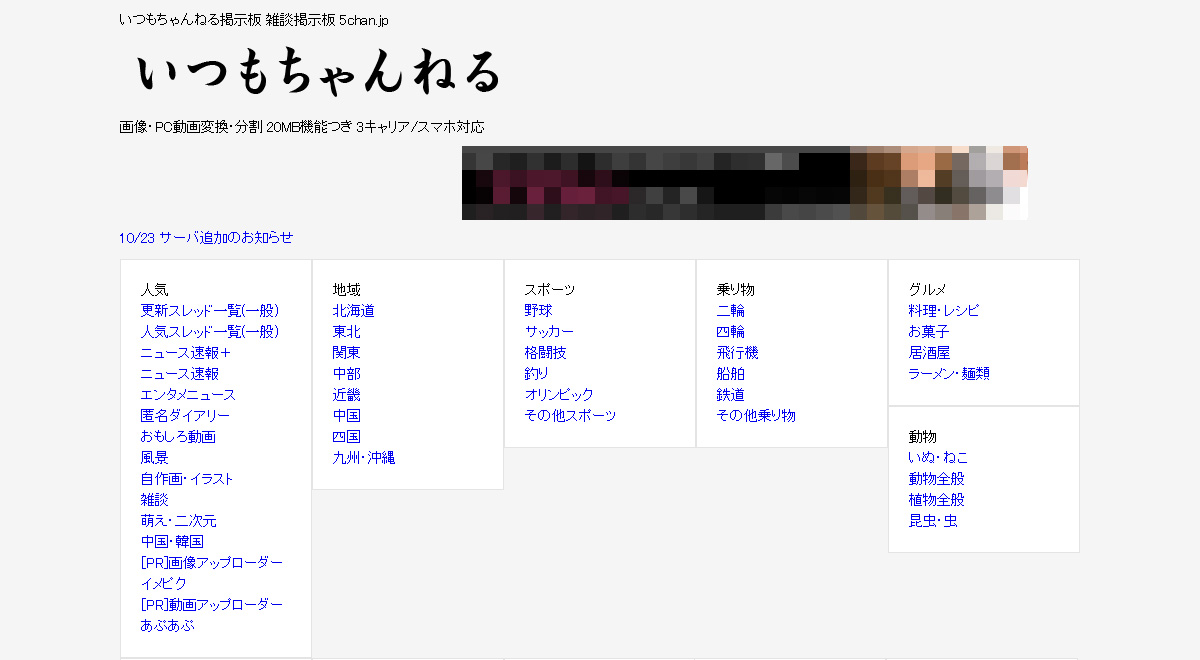Select いぬ・ねこ in the 動物 section
Image resolution: width=1200 pixels, height=660 pixels.
click(938, 458)
